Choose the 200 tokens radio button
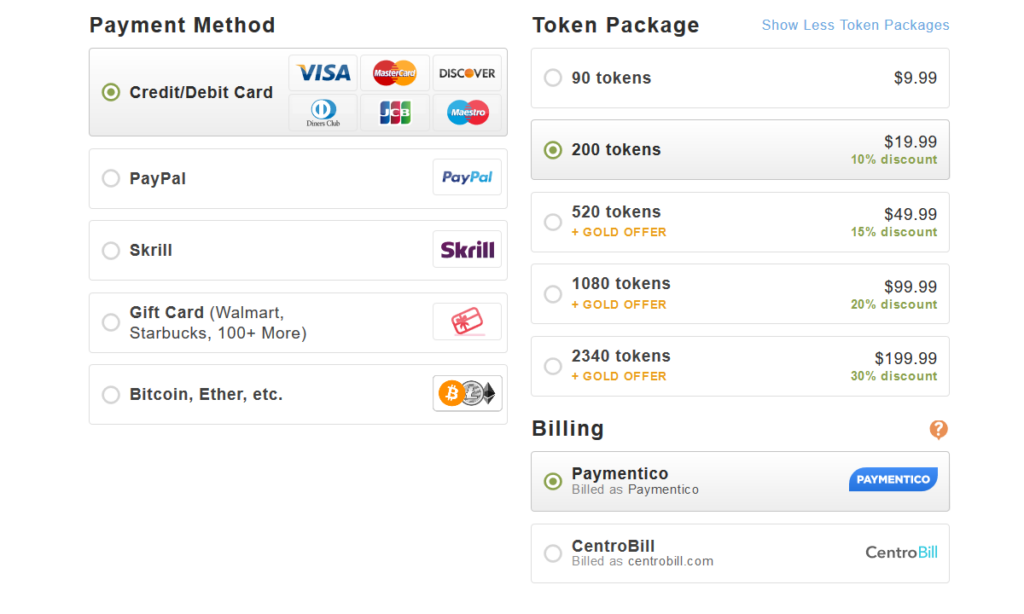Viewport: 1024px width, 614px height. [x=553, y=150]
